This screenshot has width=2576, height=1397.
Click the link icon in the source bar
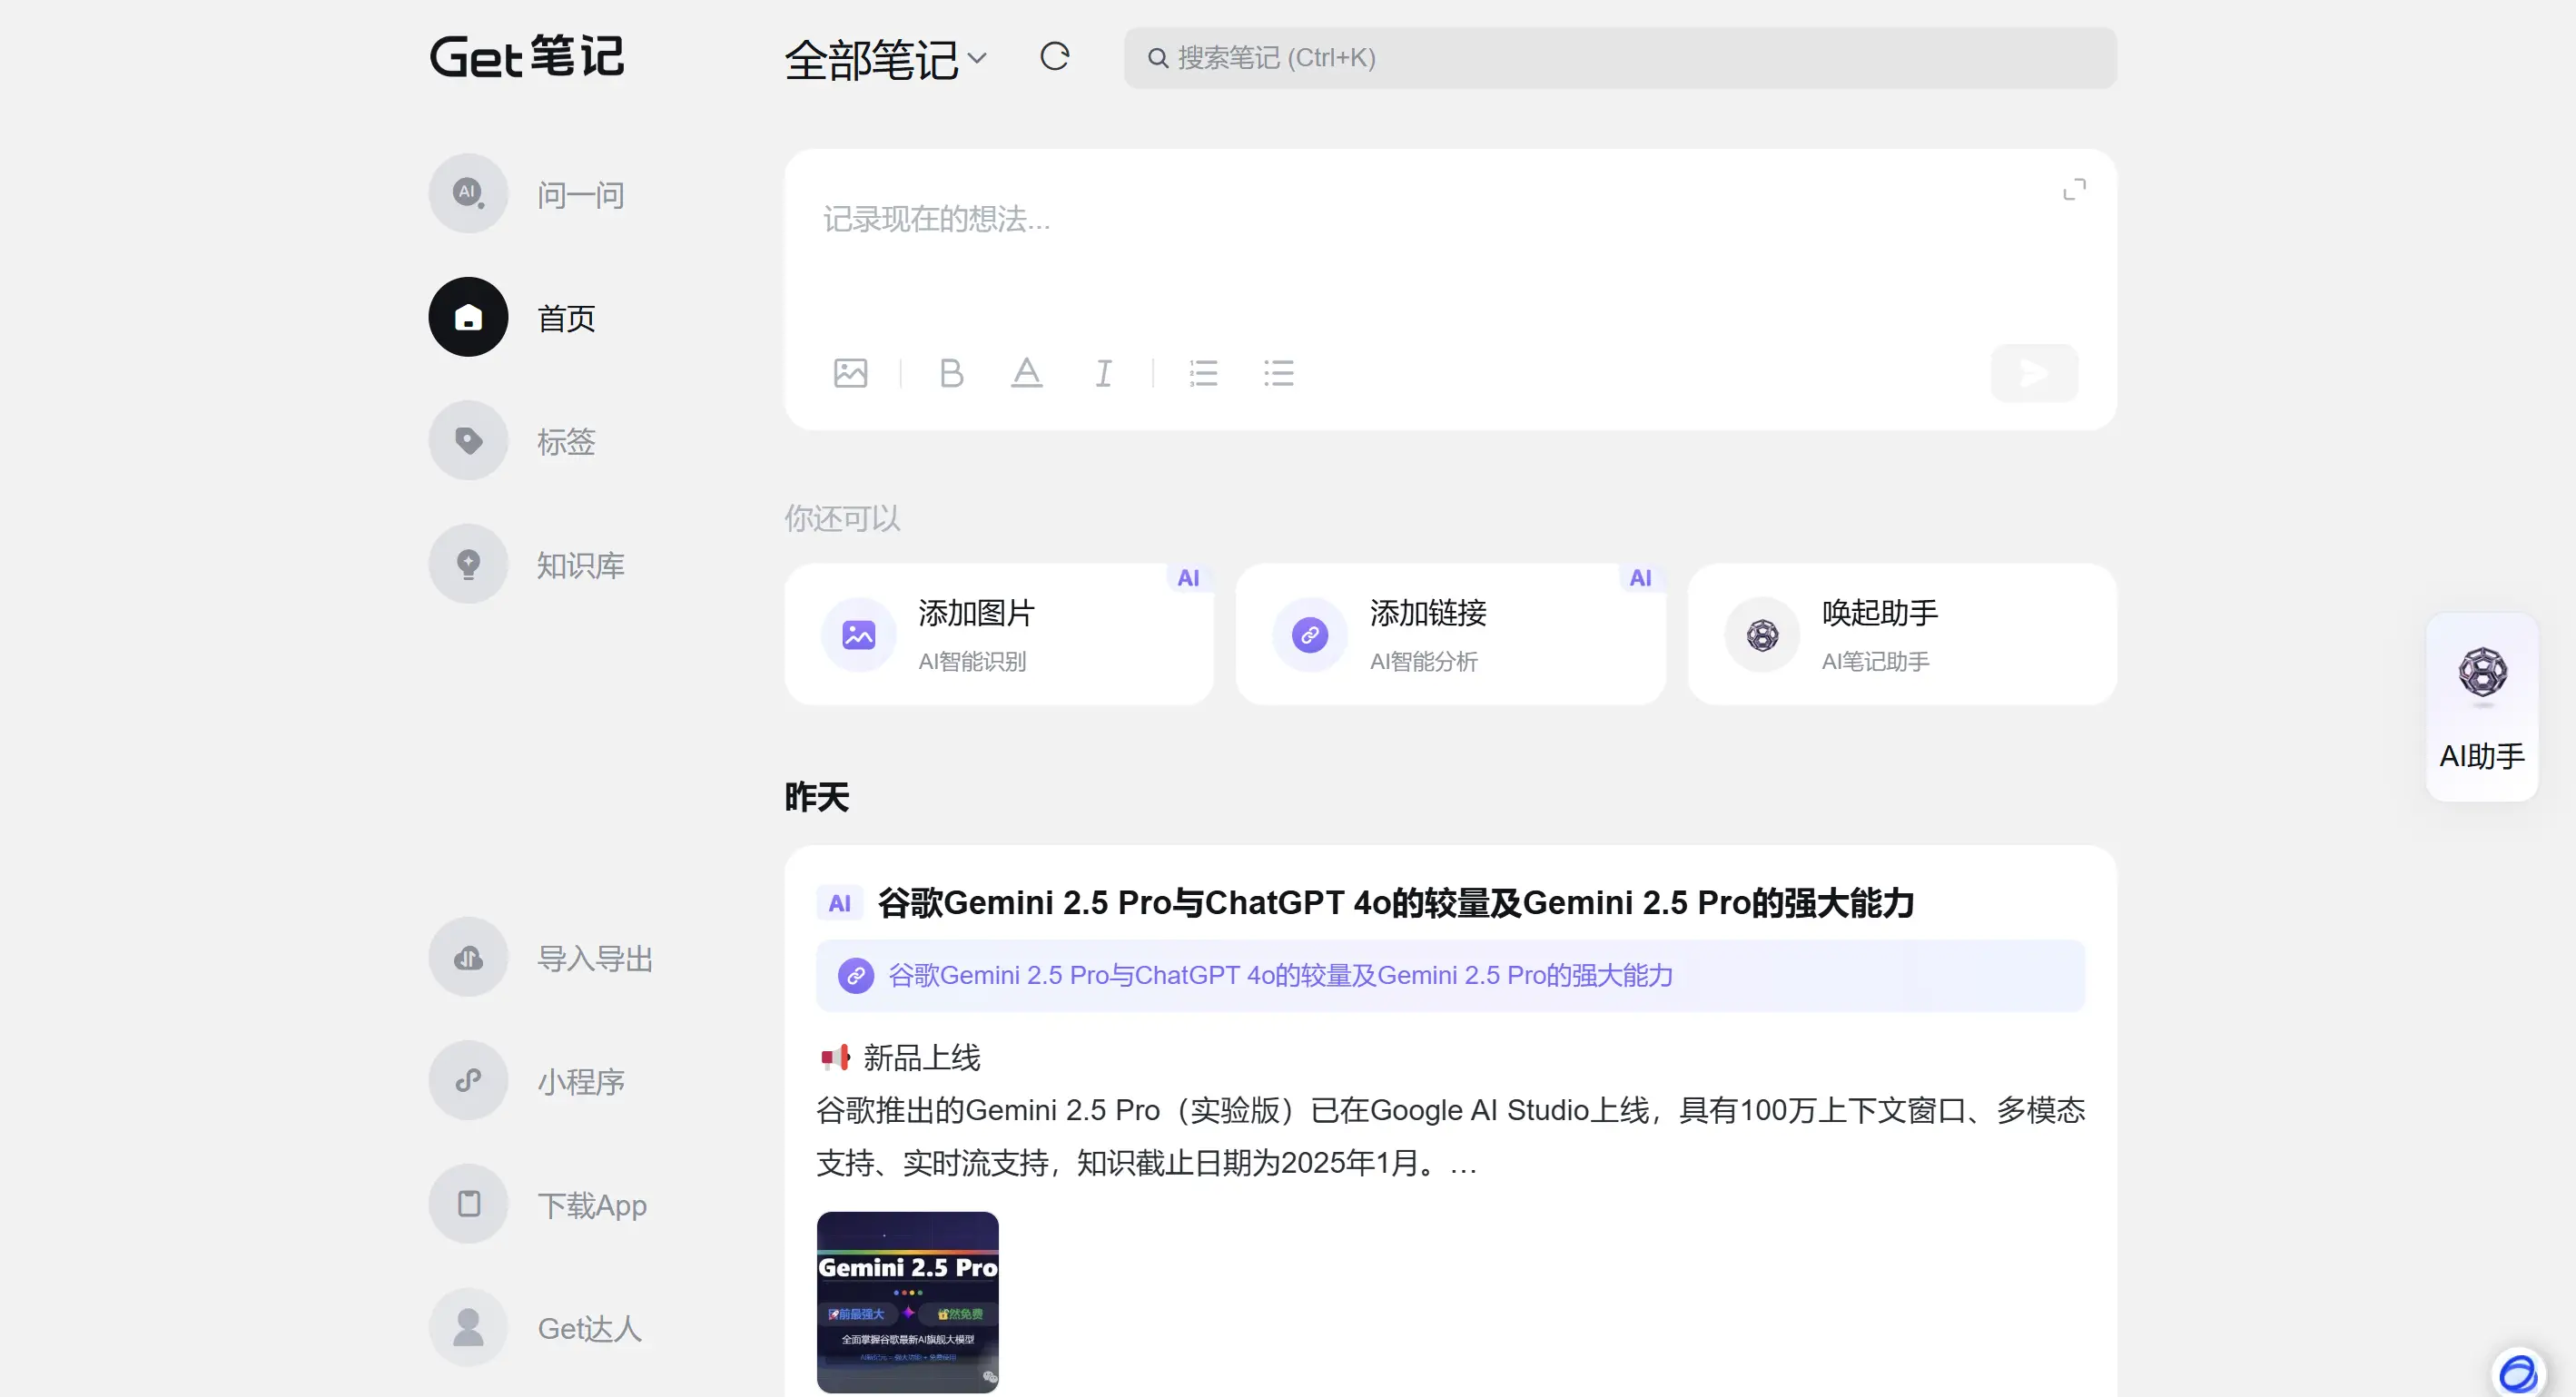(x=855, y=975)
